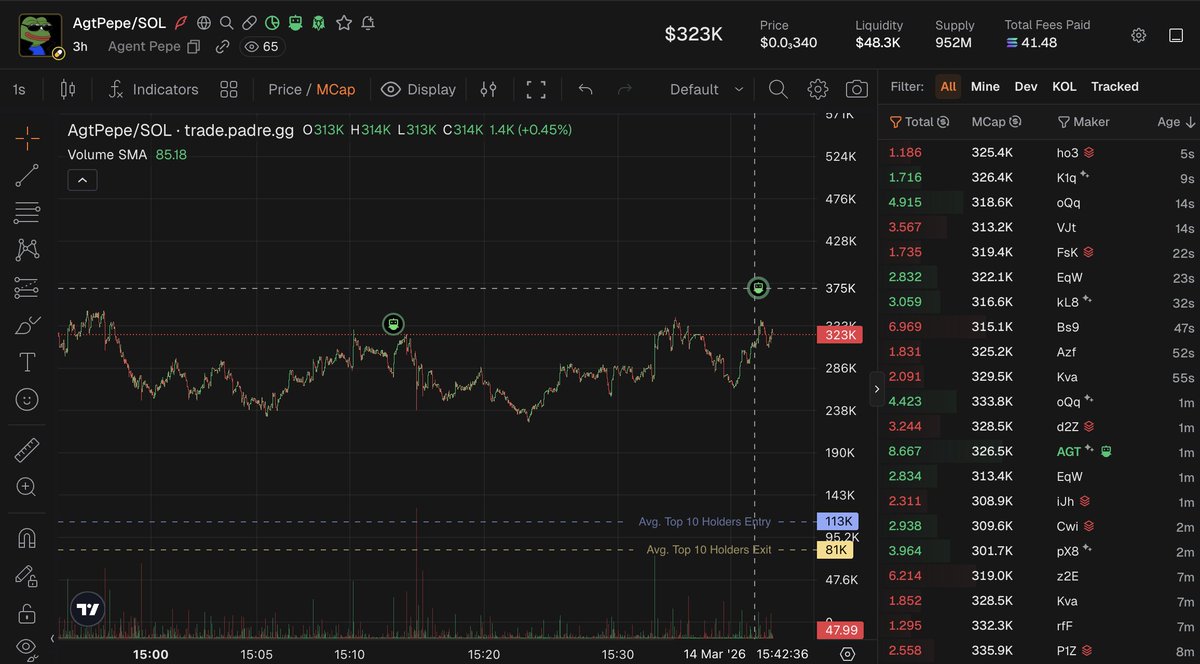This screenshot has height=664, width=1200.
Task: Open the Default layout dropdown
Action: (x=705, y=89)
